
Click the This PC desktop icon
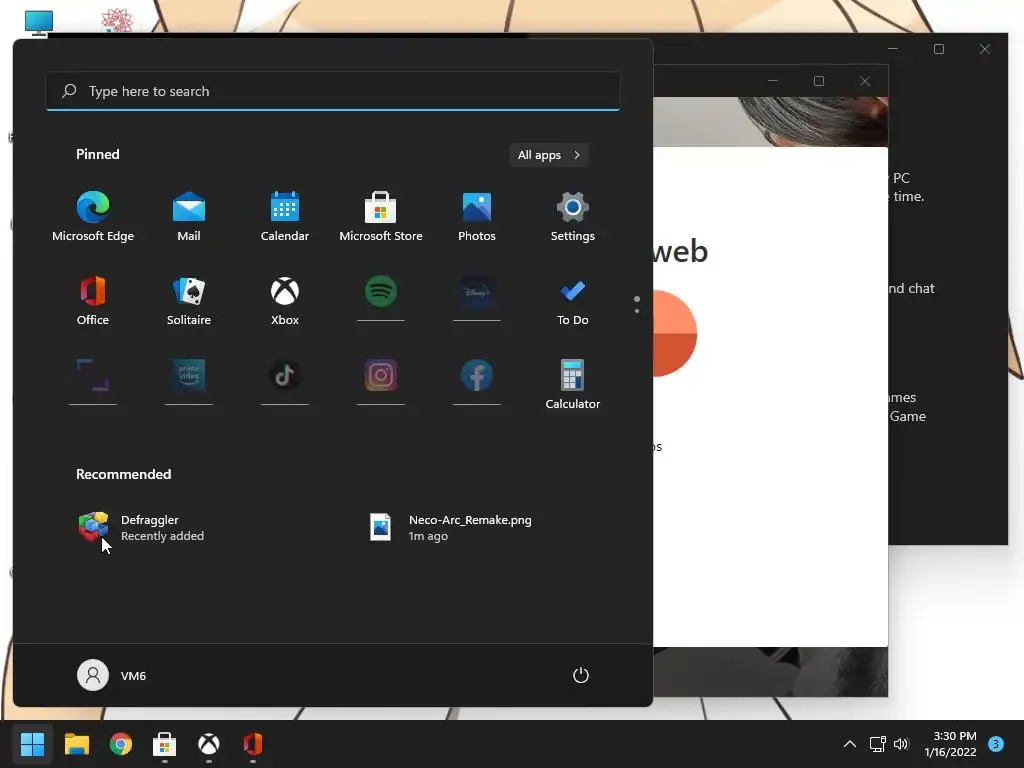tap(39, 22)
